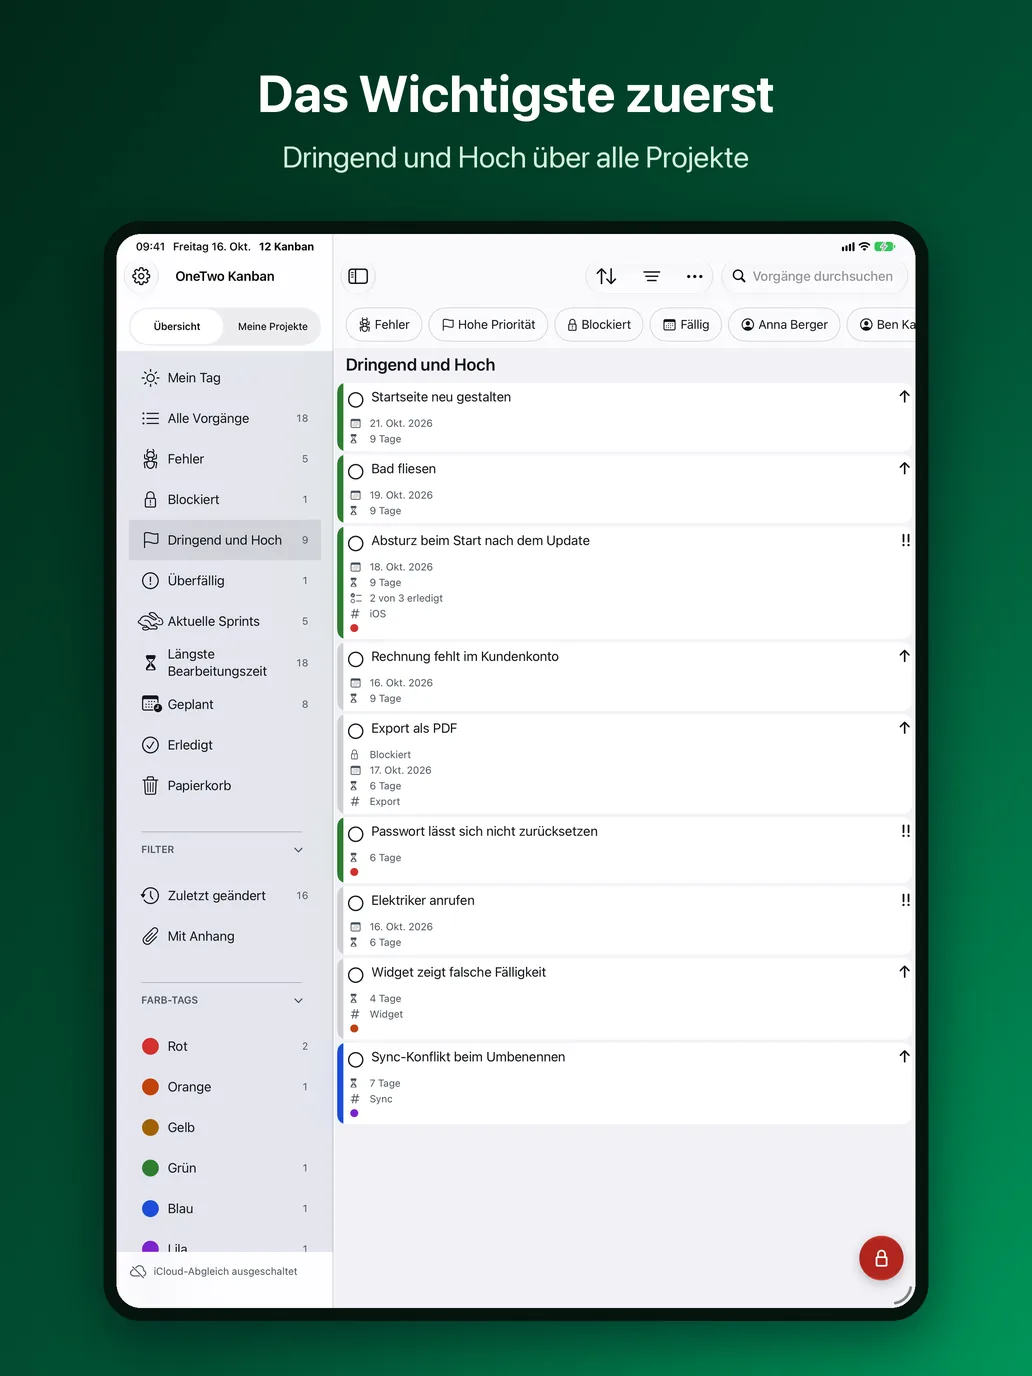1032x1376 pixels.
Task: Click clock icon beside Zuletzt geändert
Action: point(150,895)
